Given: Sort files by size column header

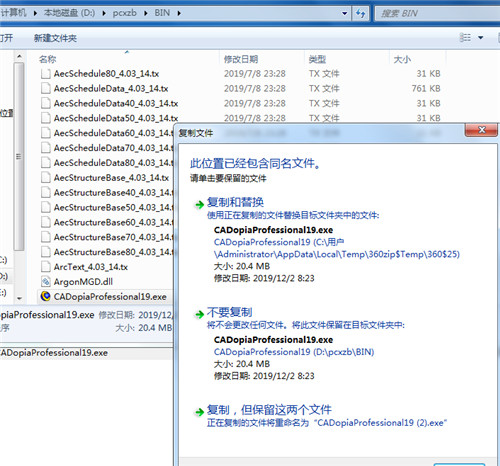Looking at the screenshot, I should (x=402, y=59).
